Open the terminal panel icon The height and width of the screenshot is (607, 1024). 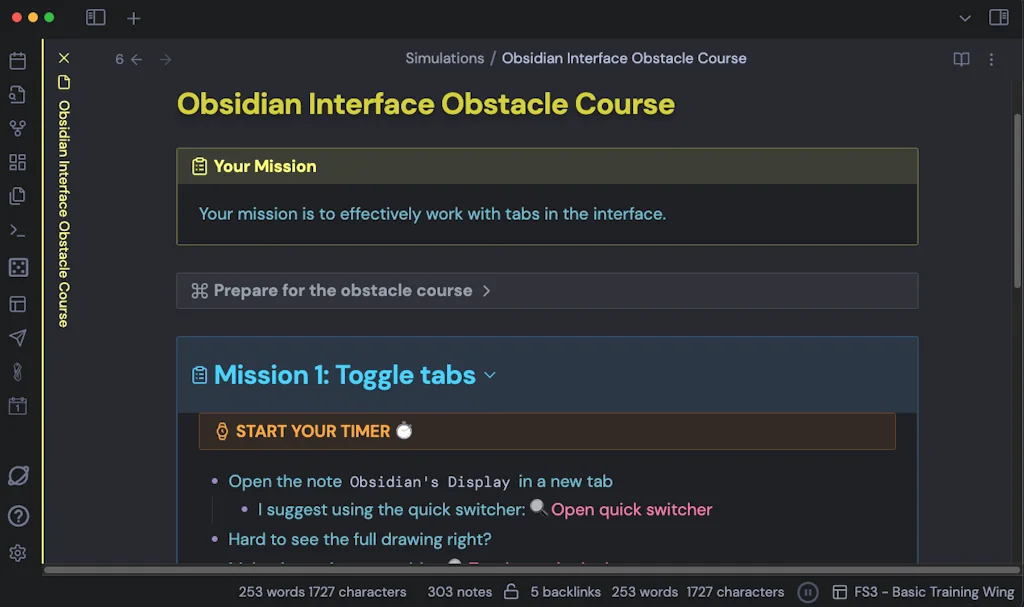pos(17,230)
